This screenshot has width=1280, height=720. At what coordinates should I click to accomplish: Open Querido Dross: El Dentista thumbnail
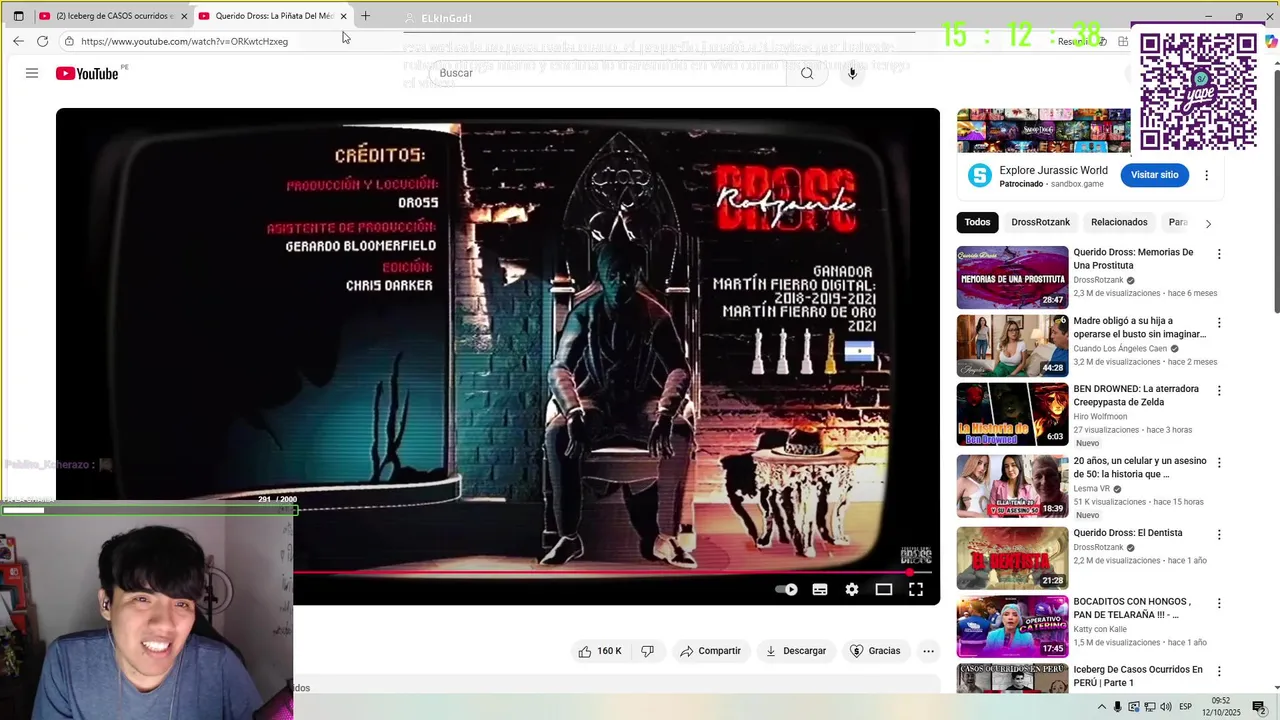click(x=1012, y=558)
